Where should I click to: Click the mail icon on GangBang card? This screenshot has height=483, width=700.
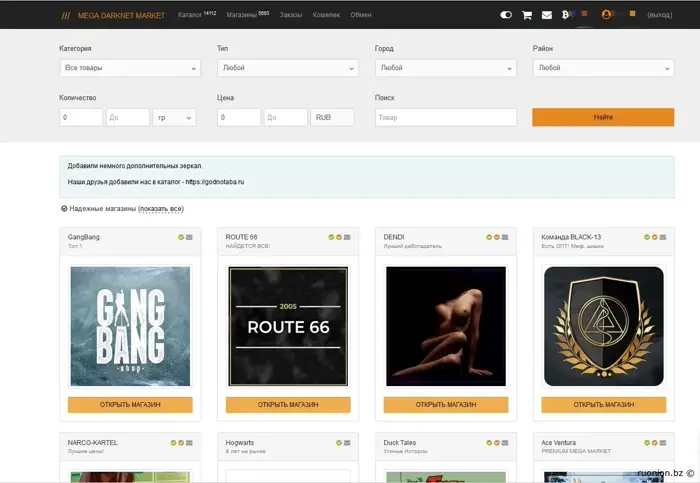tap(188, 237)
